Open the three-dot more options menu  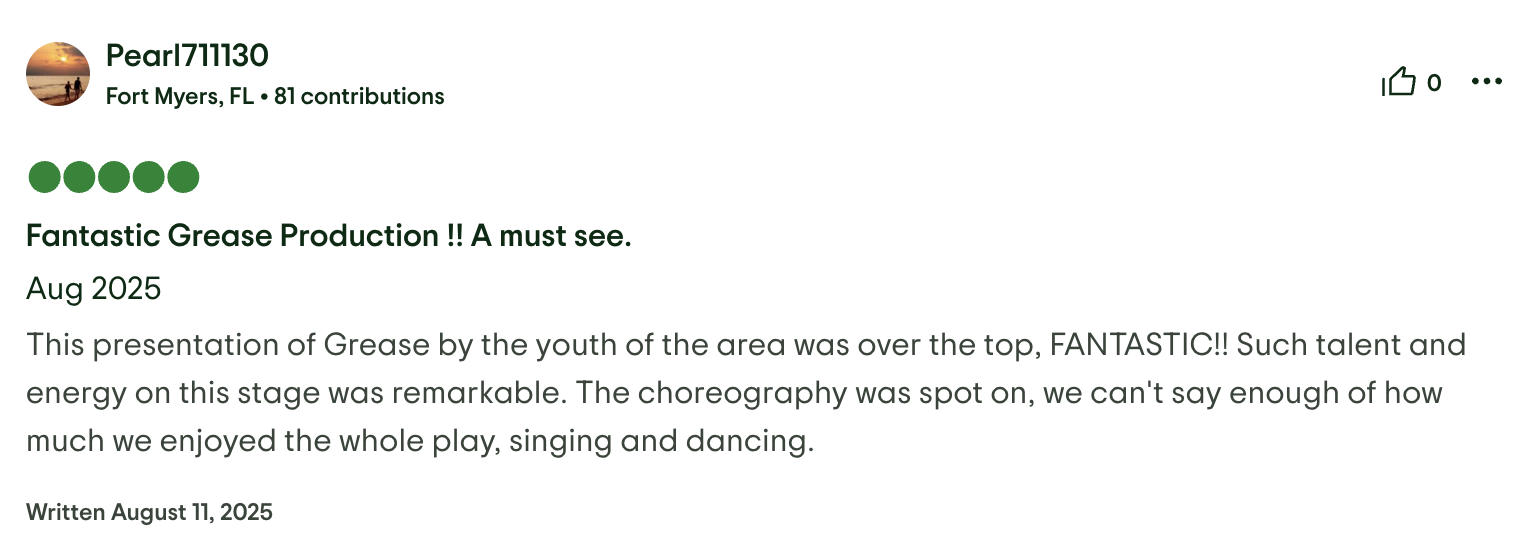tap(1487, 82)
